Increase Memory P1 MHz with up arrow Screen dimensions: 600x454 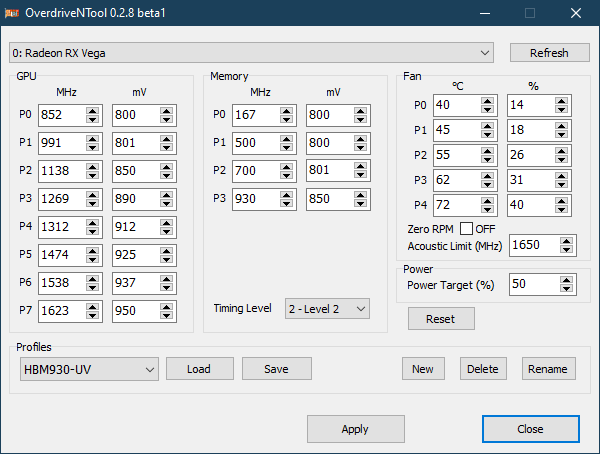(x=286, y=139)
